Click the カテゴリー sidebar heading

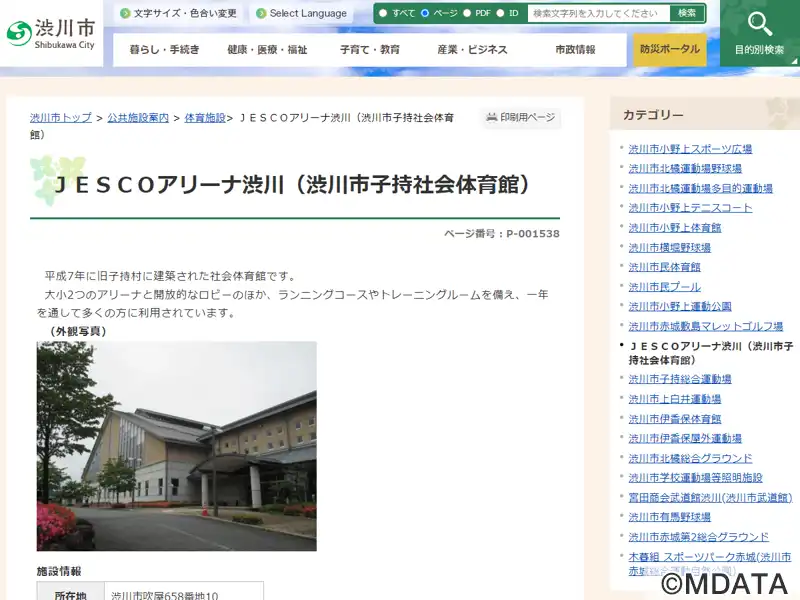pyautogui.click(x=653, y=115)
